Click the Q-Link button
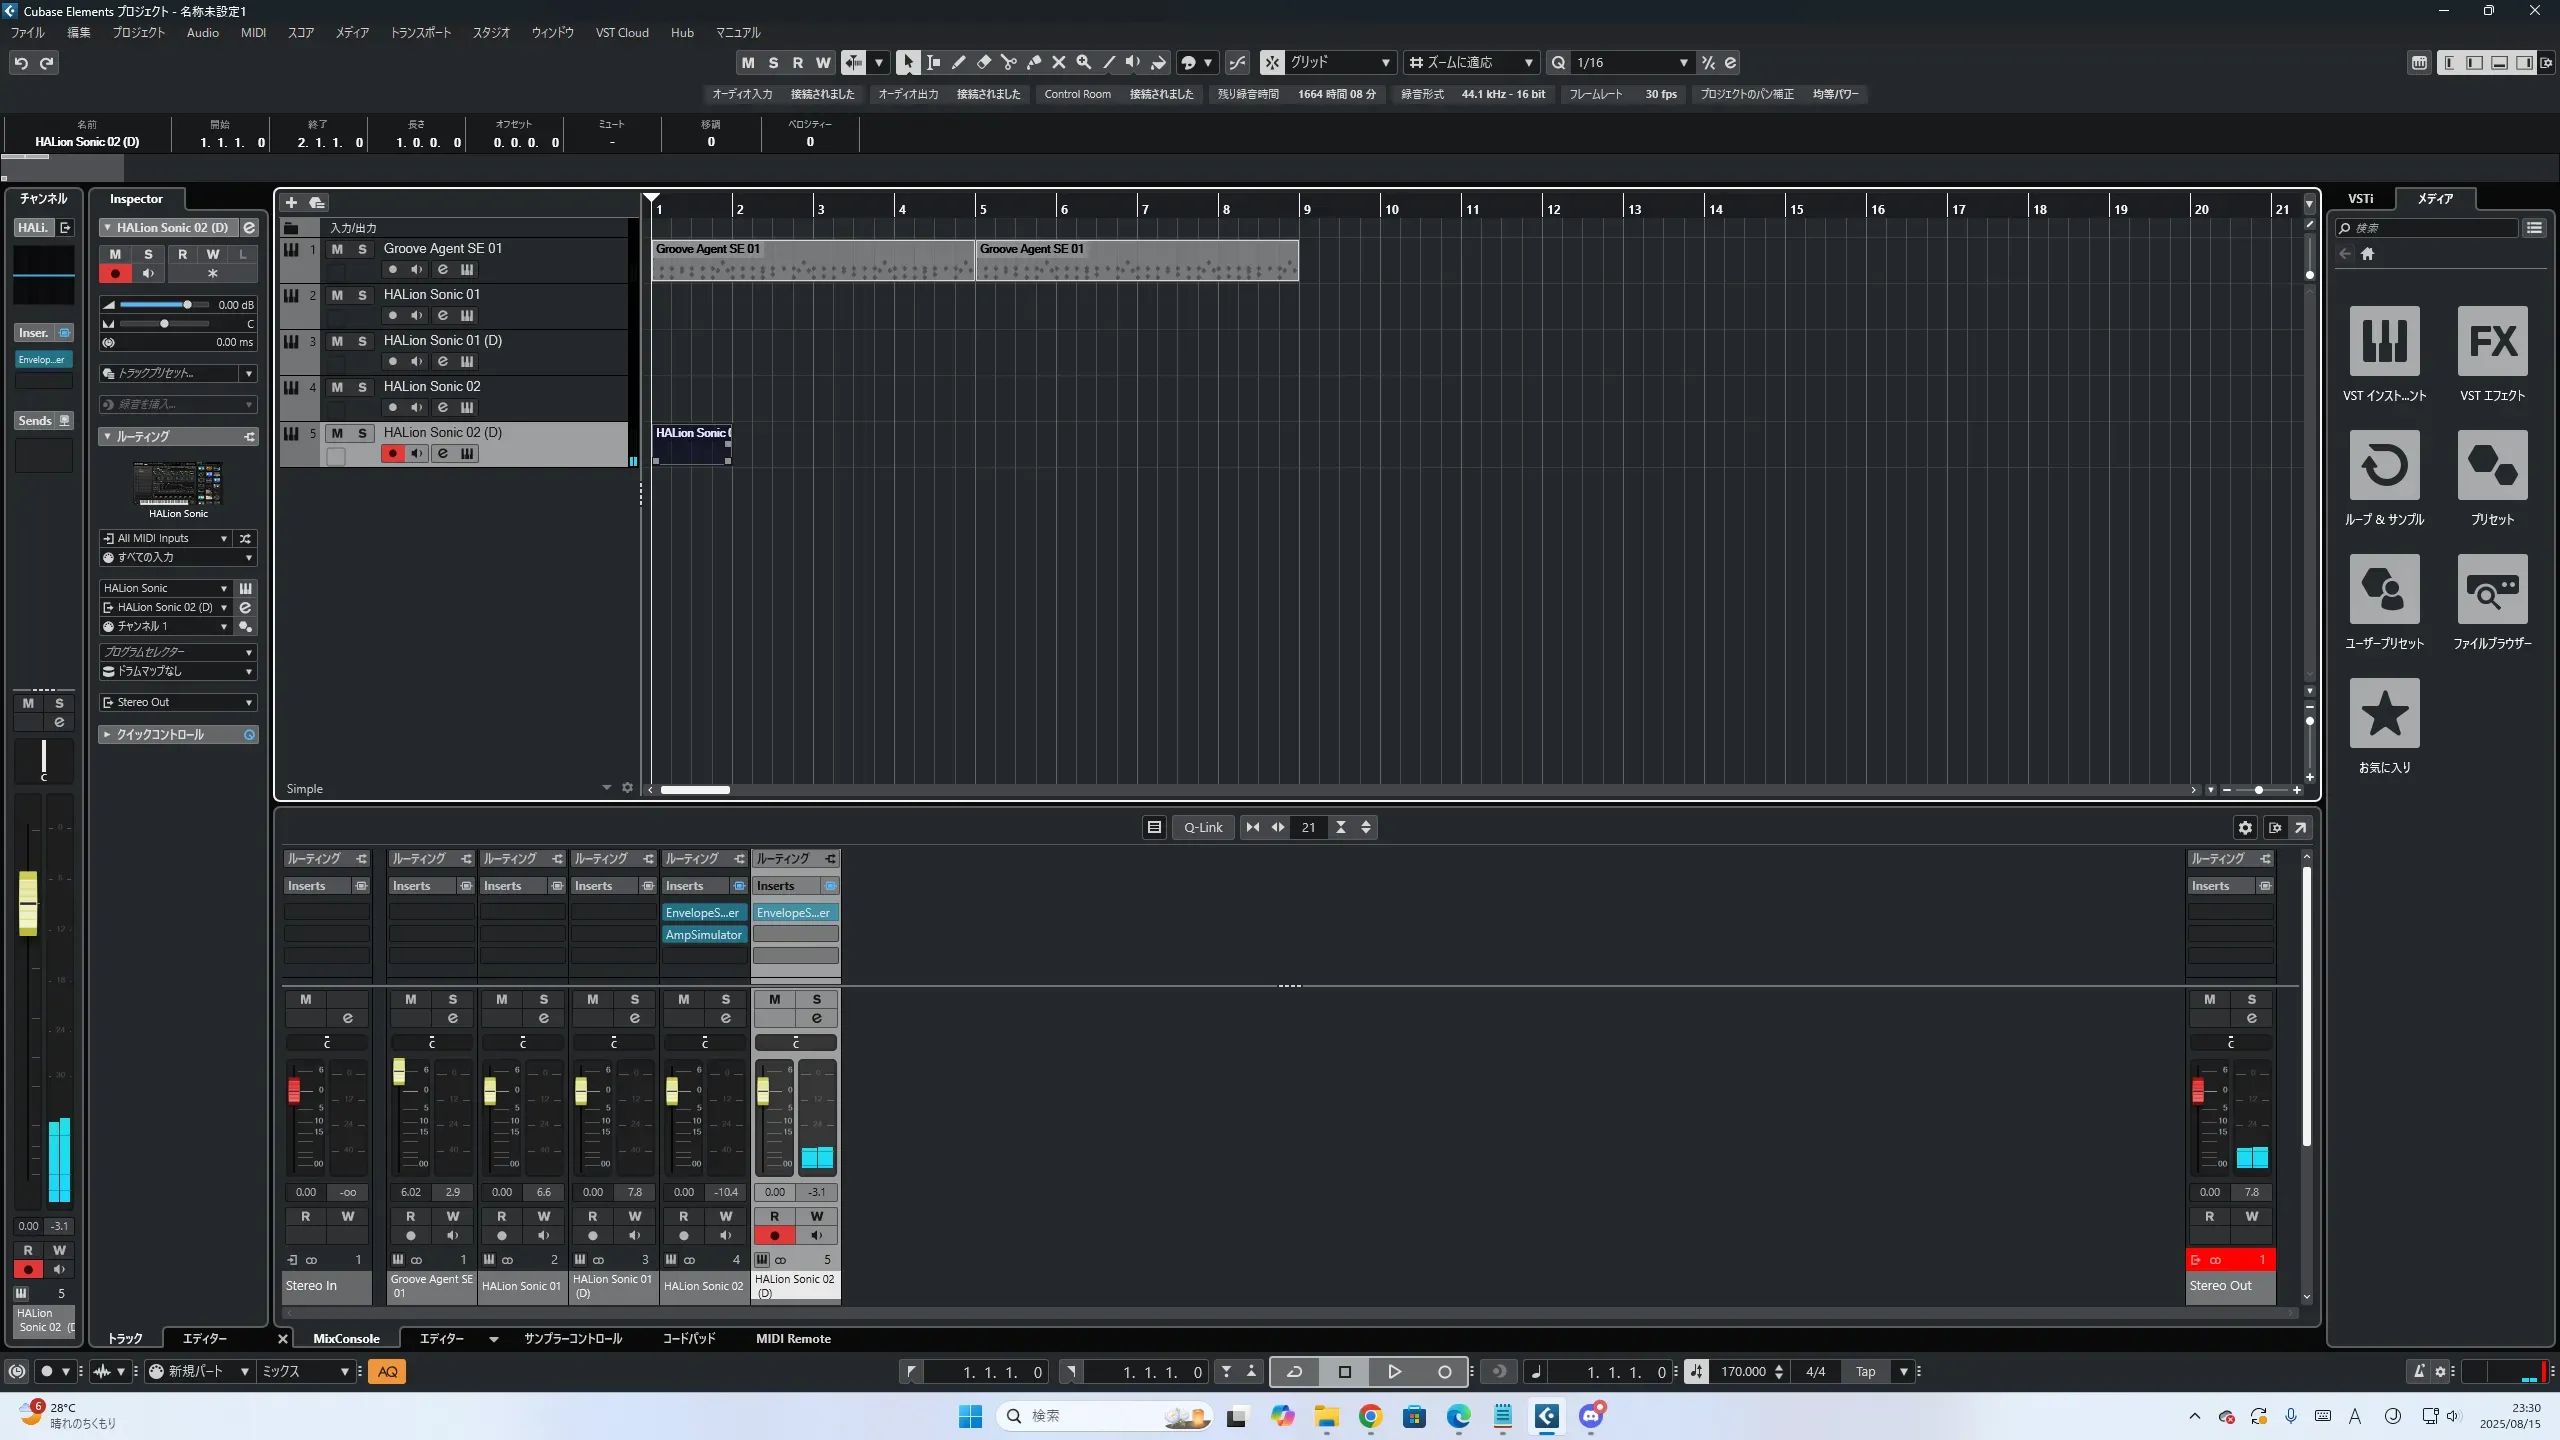 [1203, 827]
